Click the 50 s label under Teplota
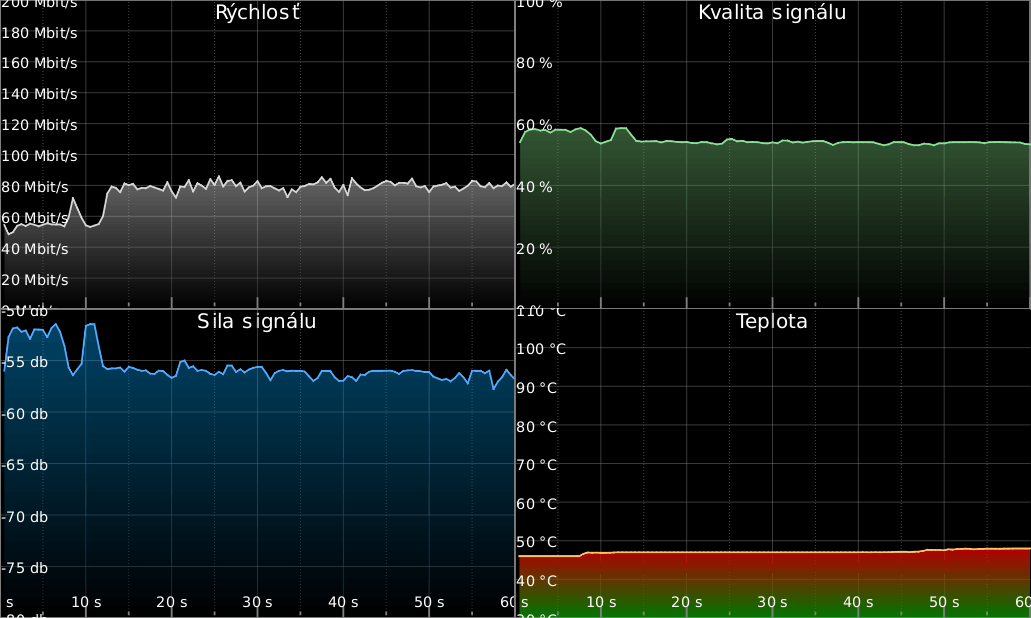Screen dimensions: 1031x618 point(944,602)
